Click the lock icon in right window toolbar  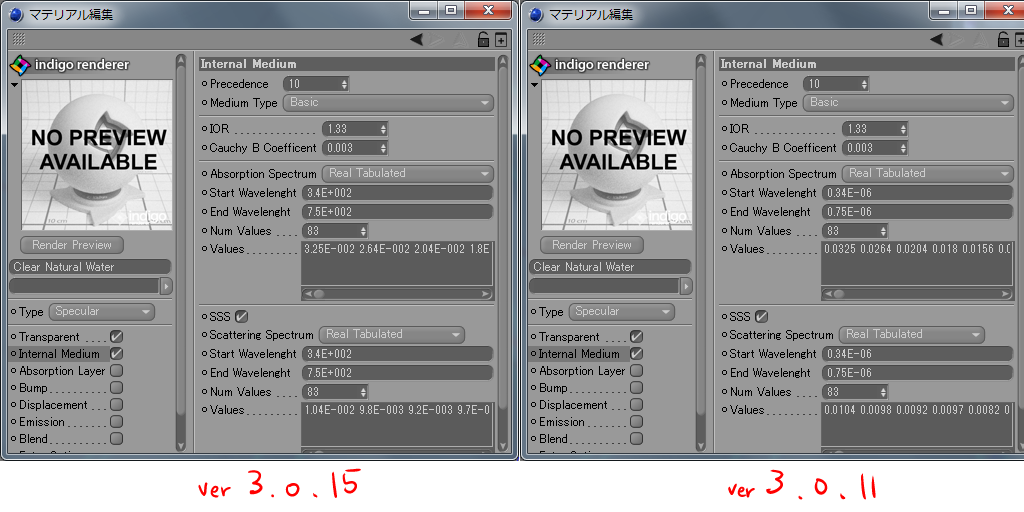[x=1003, y=40]
